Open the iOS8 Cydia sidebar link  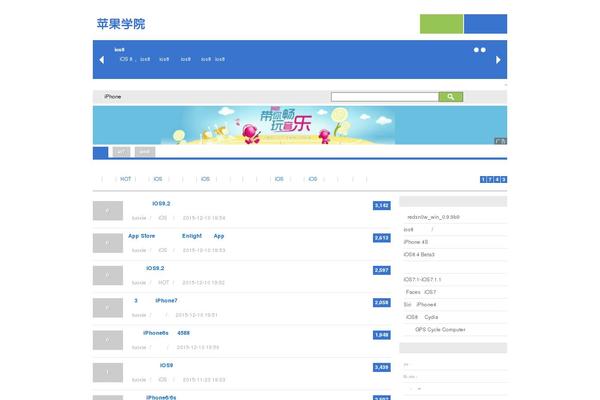(x=422, y=317)
